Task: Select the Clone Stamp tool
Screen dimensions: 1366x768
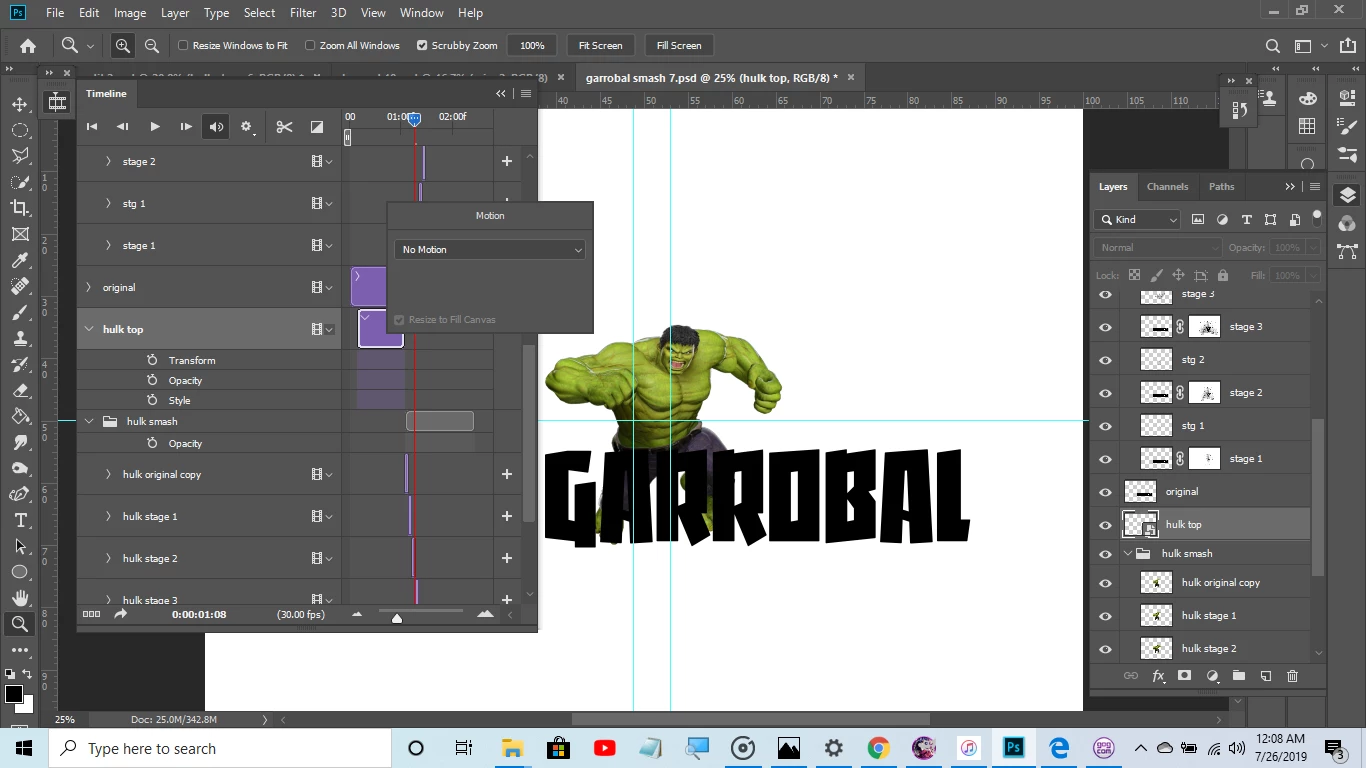Action: pyautogui.click(x=20, y=338)
